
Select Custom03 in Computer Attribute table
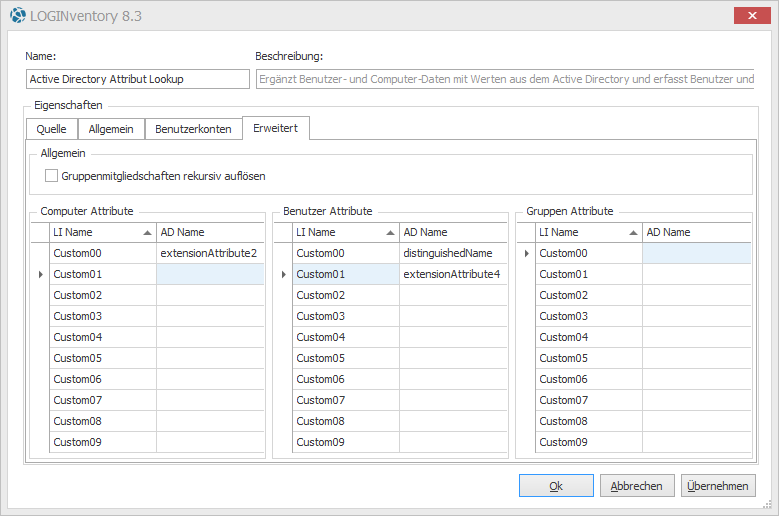tap(103, 316)
